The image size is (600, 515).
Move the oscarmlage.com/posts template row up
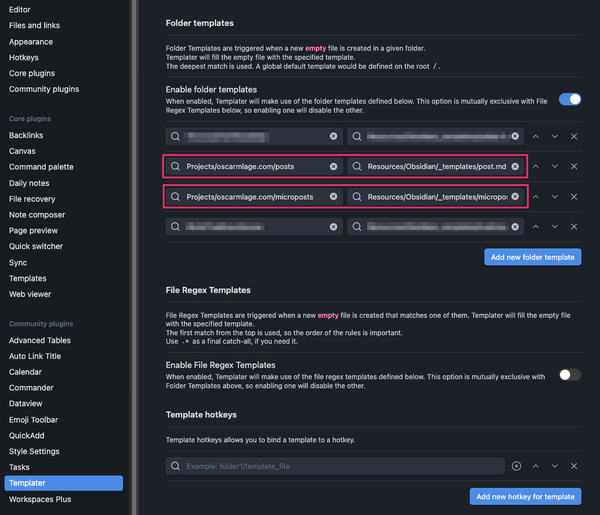[x=535, y=166]
